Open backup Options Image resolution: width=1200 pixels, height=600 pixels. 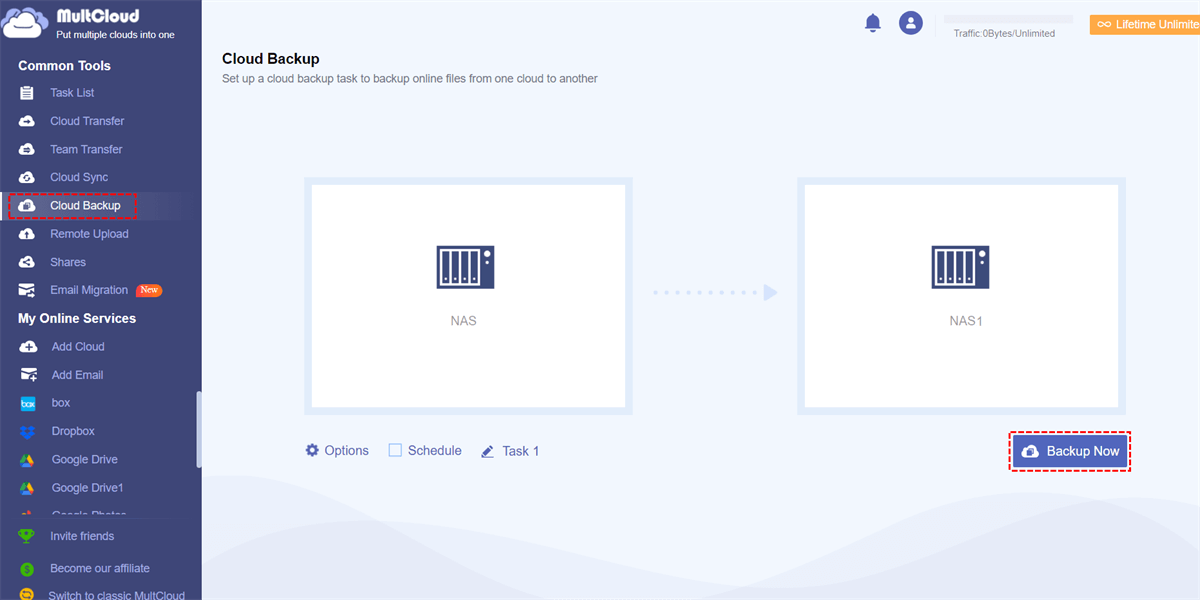[x=346, y=451]
